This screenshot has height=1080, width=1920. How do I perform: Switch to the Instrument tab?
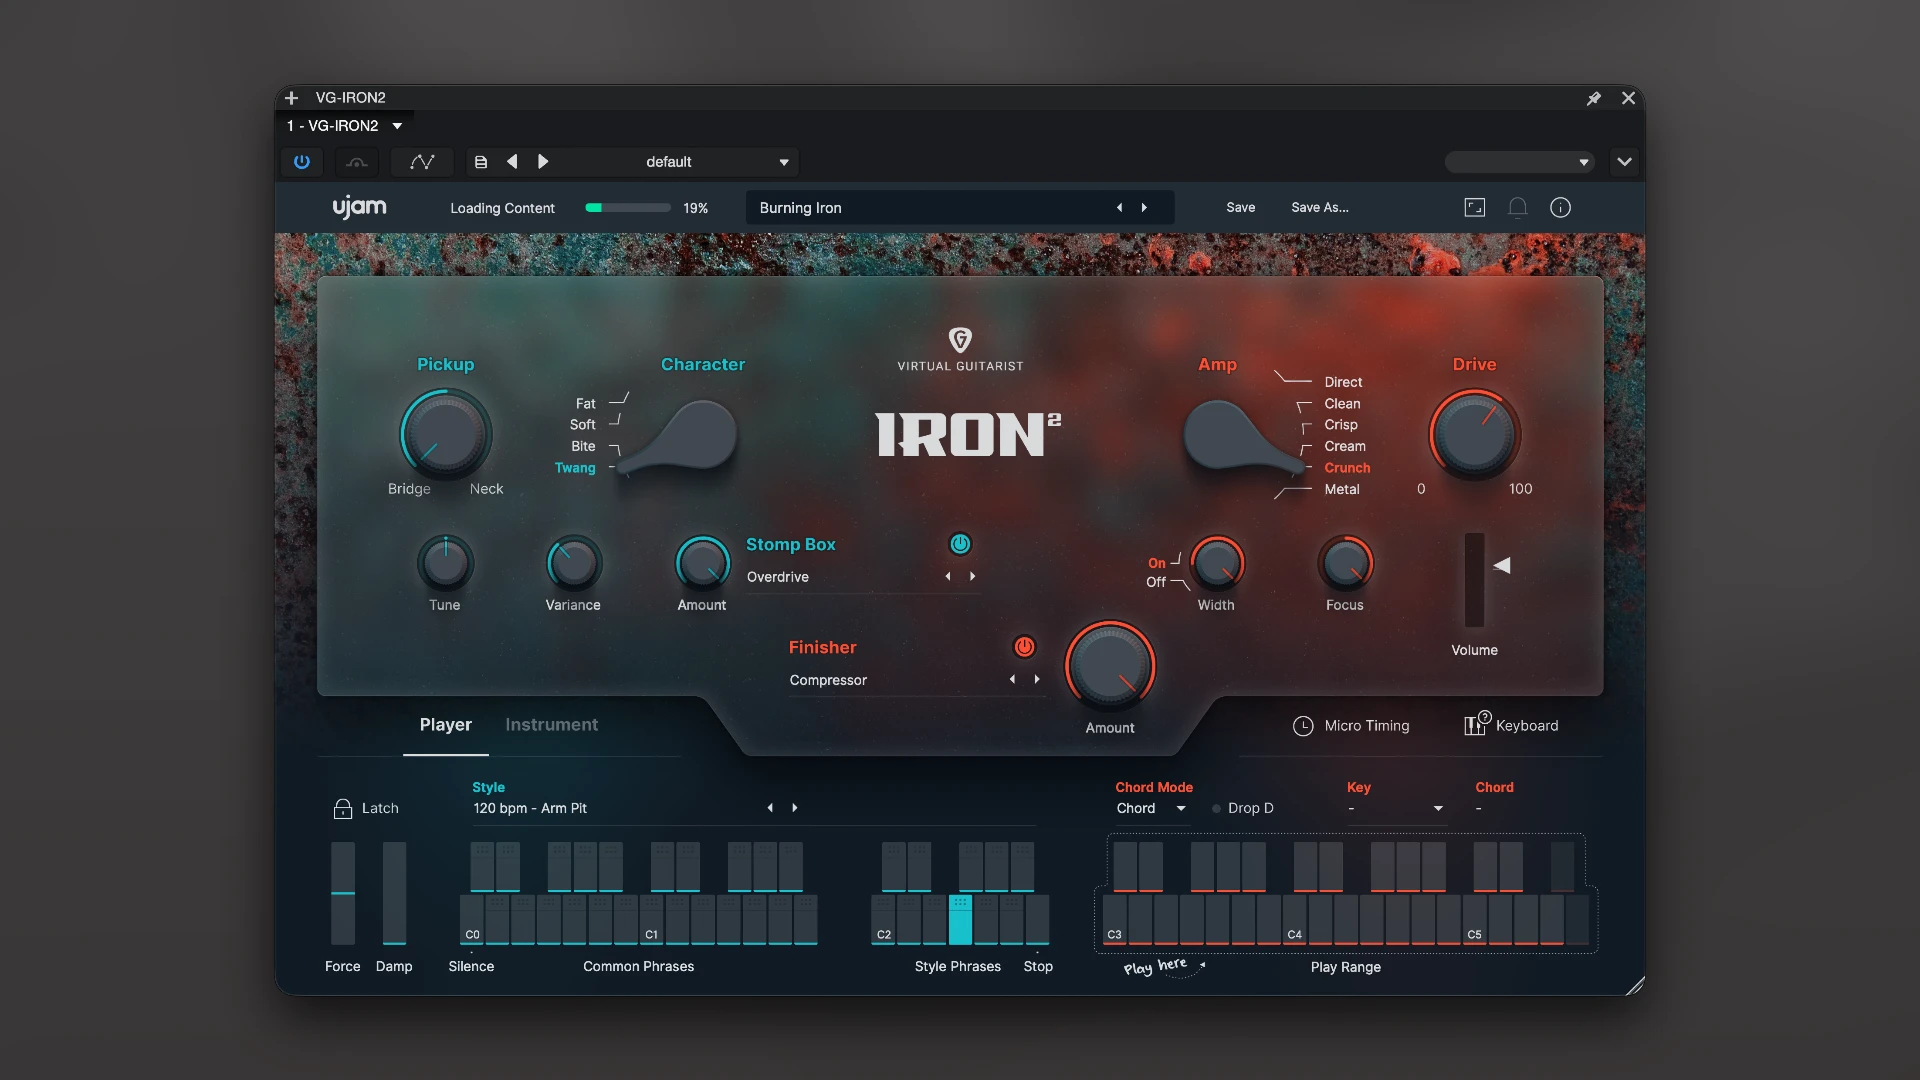pos(551,725)
